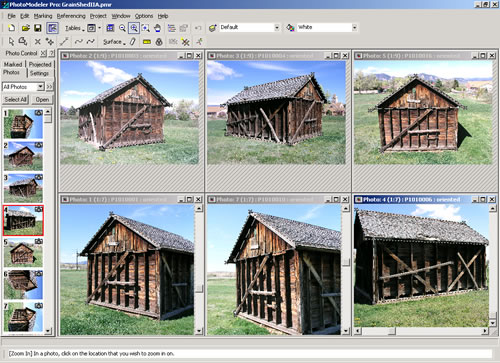The image size is (500, 363).
Task: Click the last icon in second toolbar row
Action: pyautogui.click(x=199, y=42)
